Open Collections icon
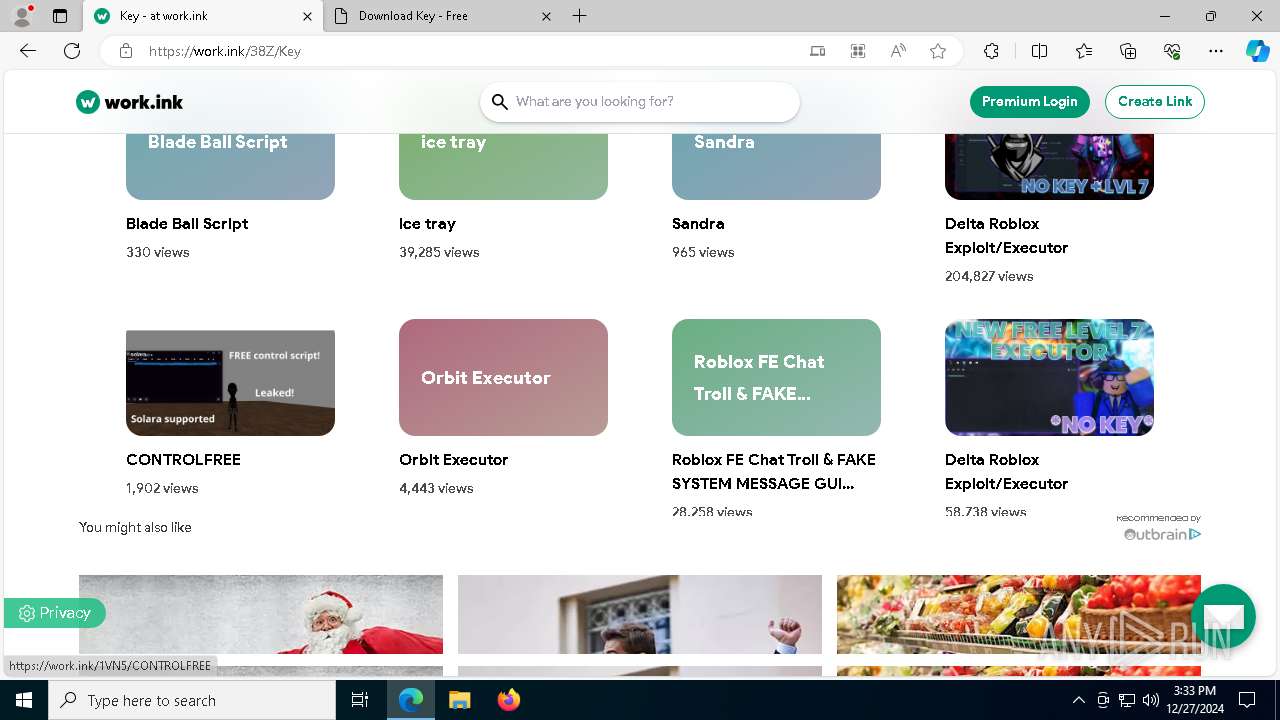 coord(1128,51)
